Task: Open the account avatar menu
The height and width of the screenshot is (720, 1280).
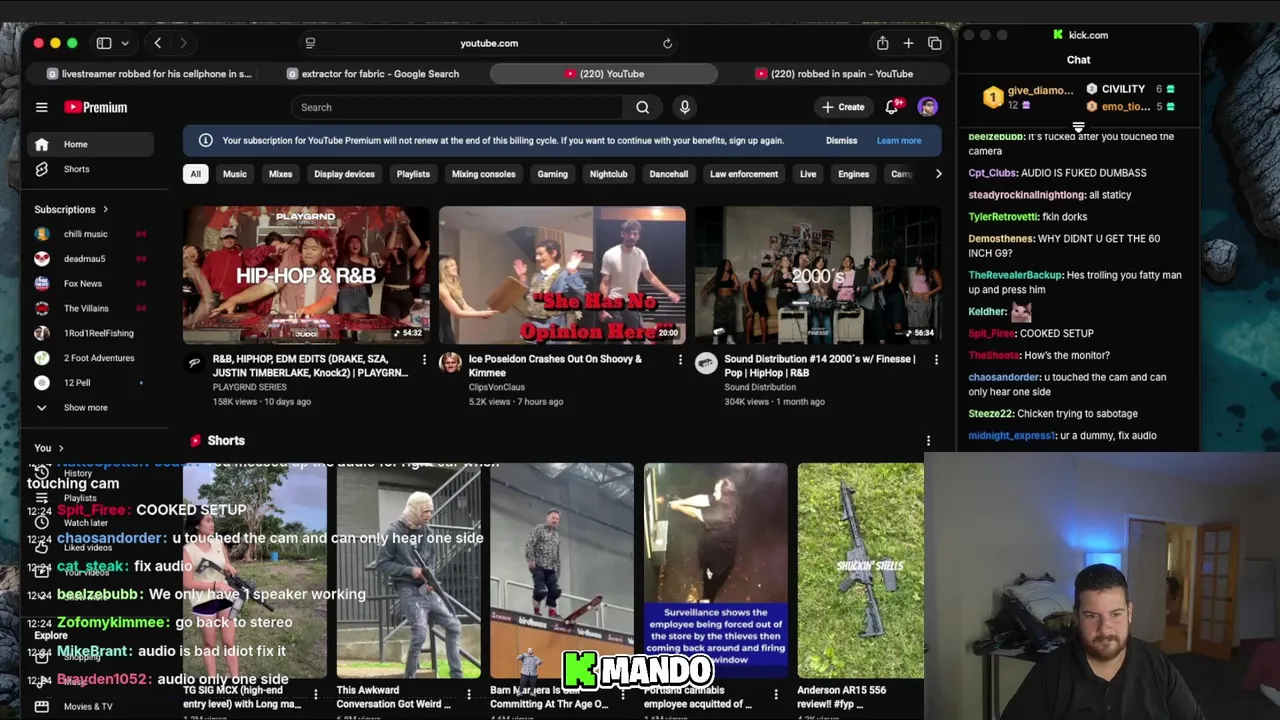Action: point(928,107)
